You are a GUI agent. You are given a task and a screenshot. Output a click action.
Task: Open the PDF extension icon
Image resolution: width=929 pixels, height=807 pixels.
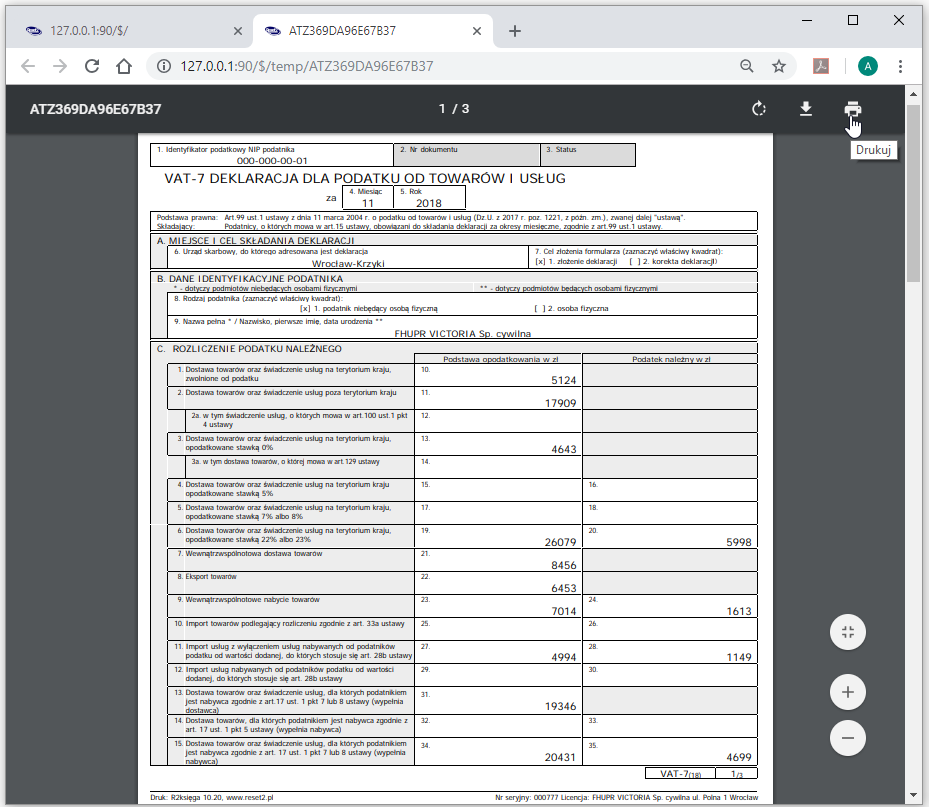[821, 66]
